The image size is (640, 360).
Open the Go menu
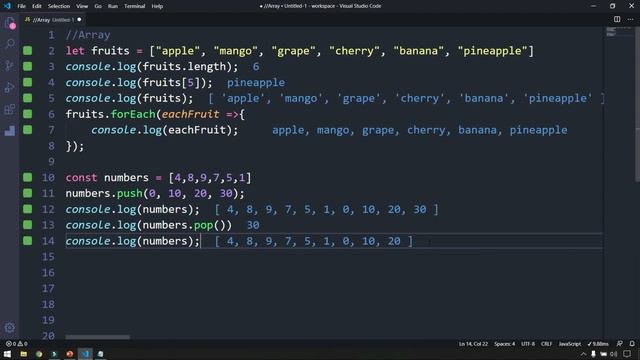pyautogui.click(x=98, y=6)
